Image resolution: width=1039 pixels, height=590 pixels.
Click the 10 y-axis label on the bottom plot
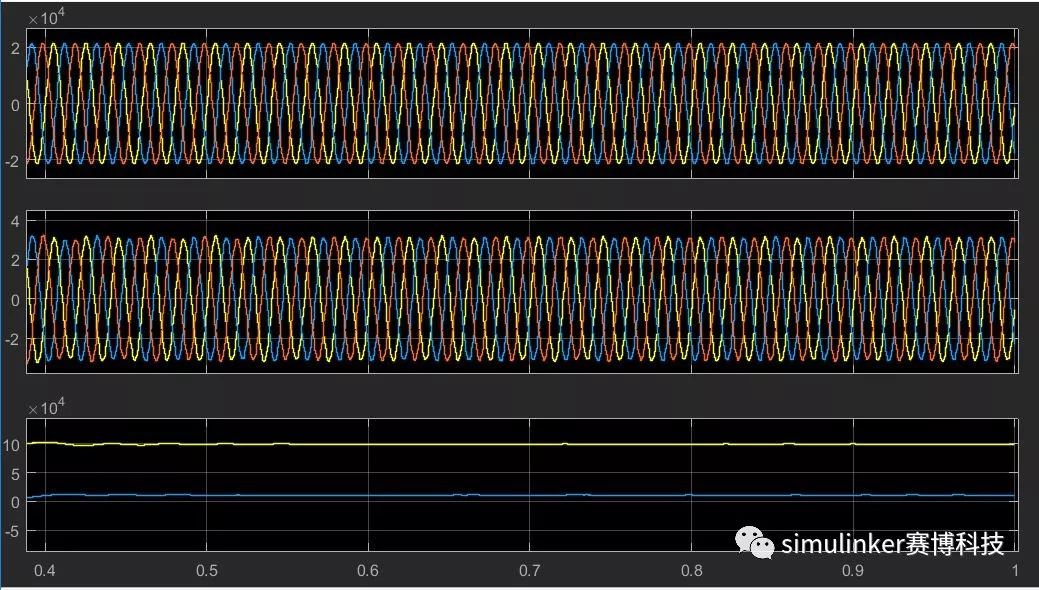pos(11,445)
